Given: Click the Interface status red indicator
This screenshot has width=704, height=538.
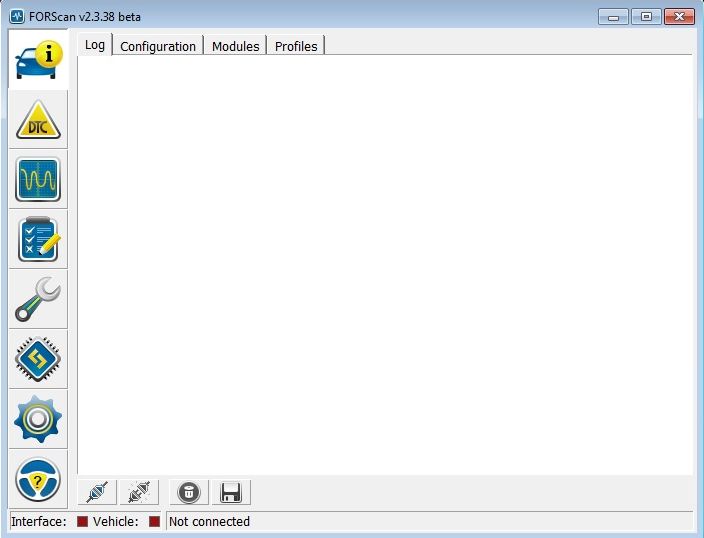Looking at the screenshot, I should [x=83, y=521].
